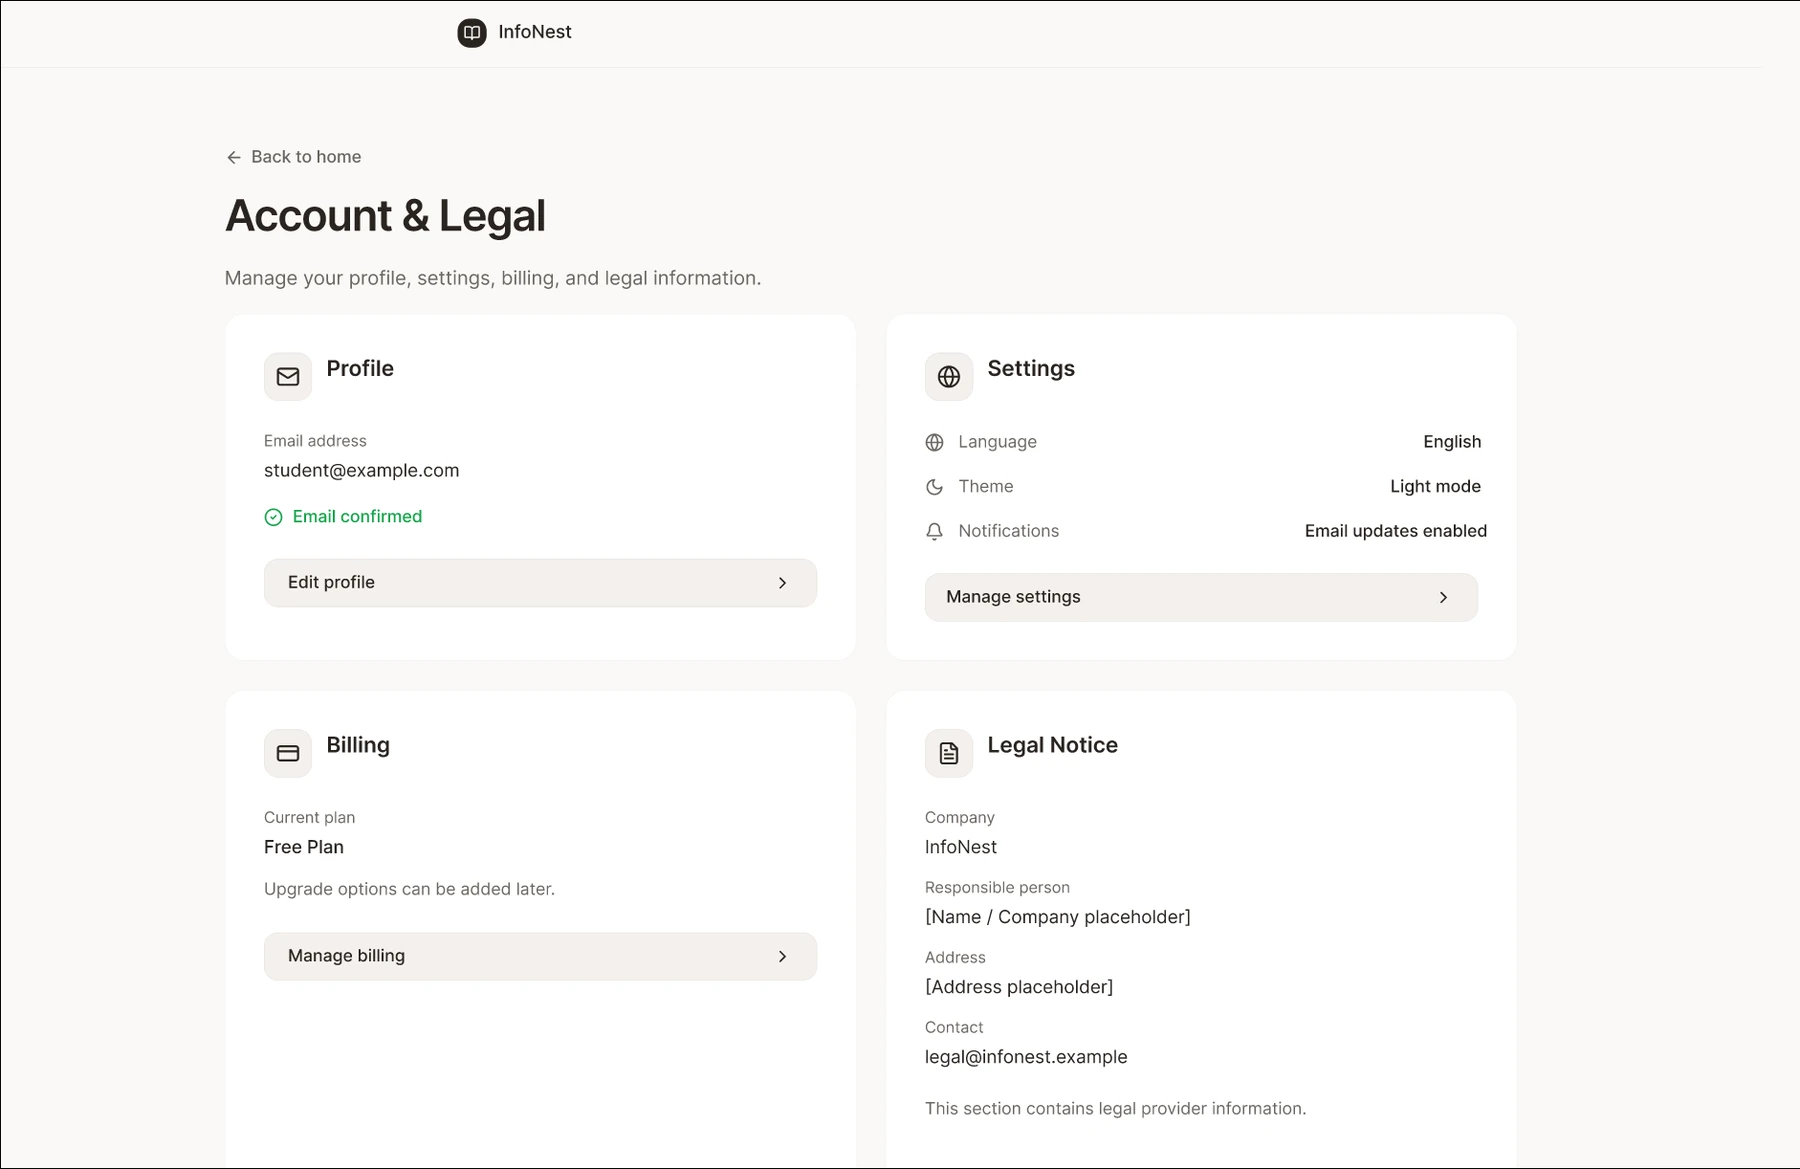Click the English language value
Image resolution: width=1800 pixels, height=1169 pixels.
[x=1452, y=442]
